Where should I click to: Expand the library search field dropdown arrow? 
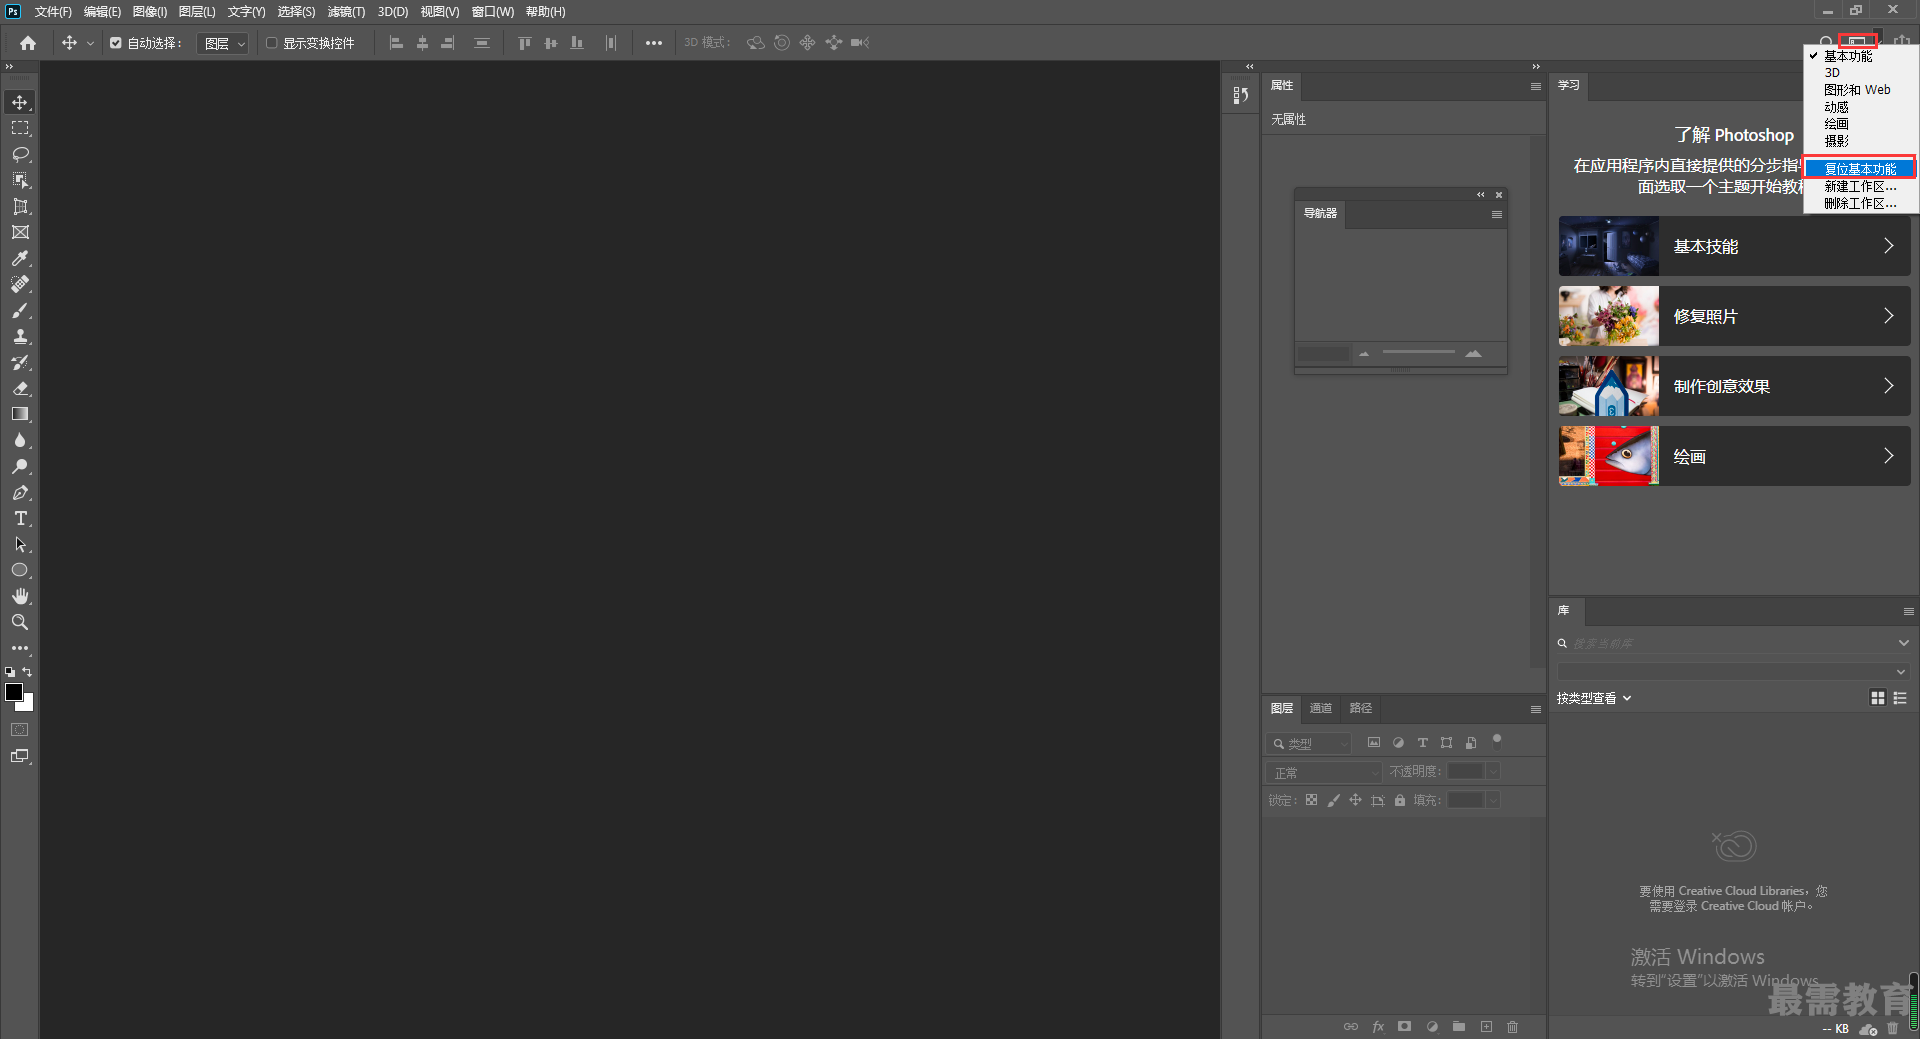pos(1903,643)
